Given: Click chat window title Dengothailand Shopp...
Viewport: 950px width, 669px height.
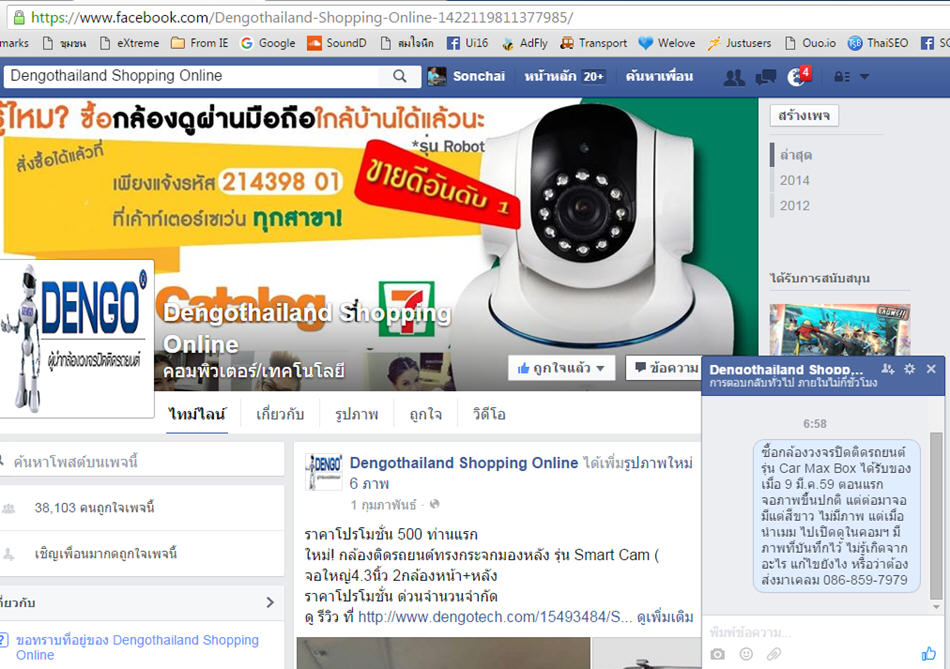Looking at the screenshot, I should coord(786,369).
